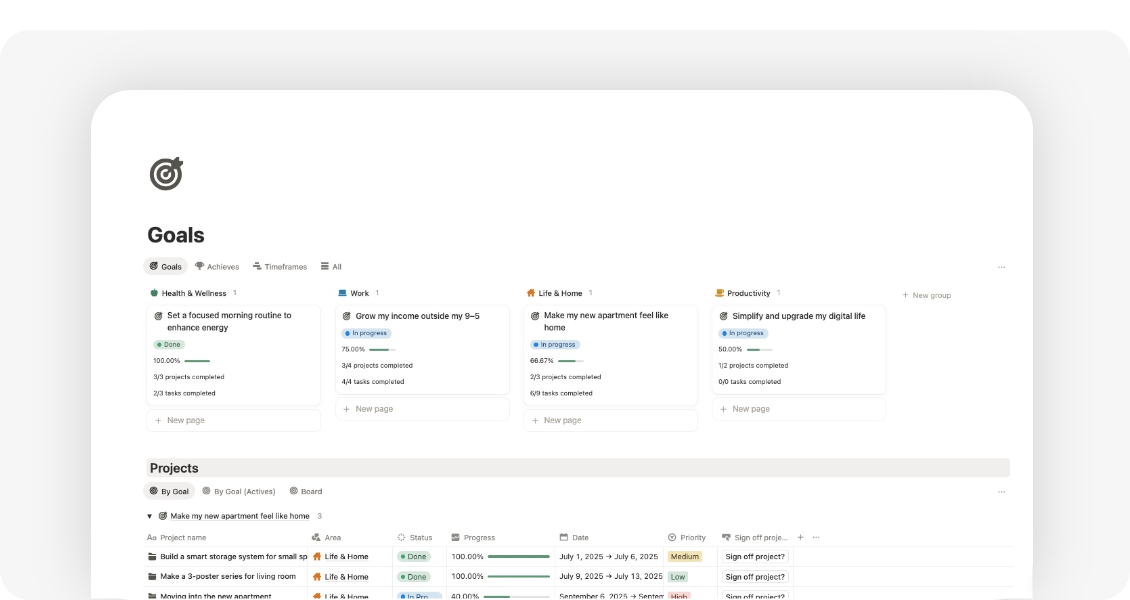
Task: Open the Medium priority dropdown
Action: [x=688, y=556]
